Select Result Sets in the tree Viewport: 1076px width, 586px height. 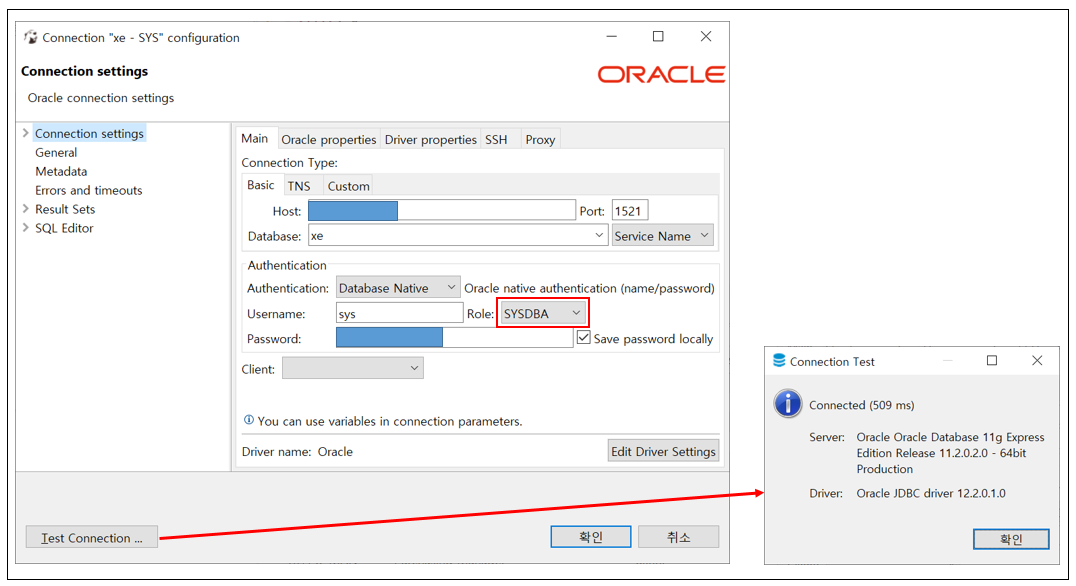click(65, 209)
